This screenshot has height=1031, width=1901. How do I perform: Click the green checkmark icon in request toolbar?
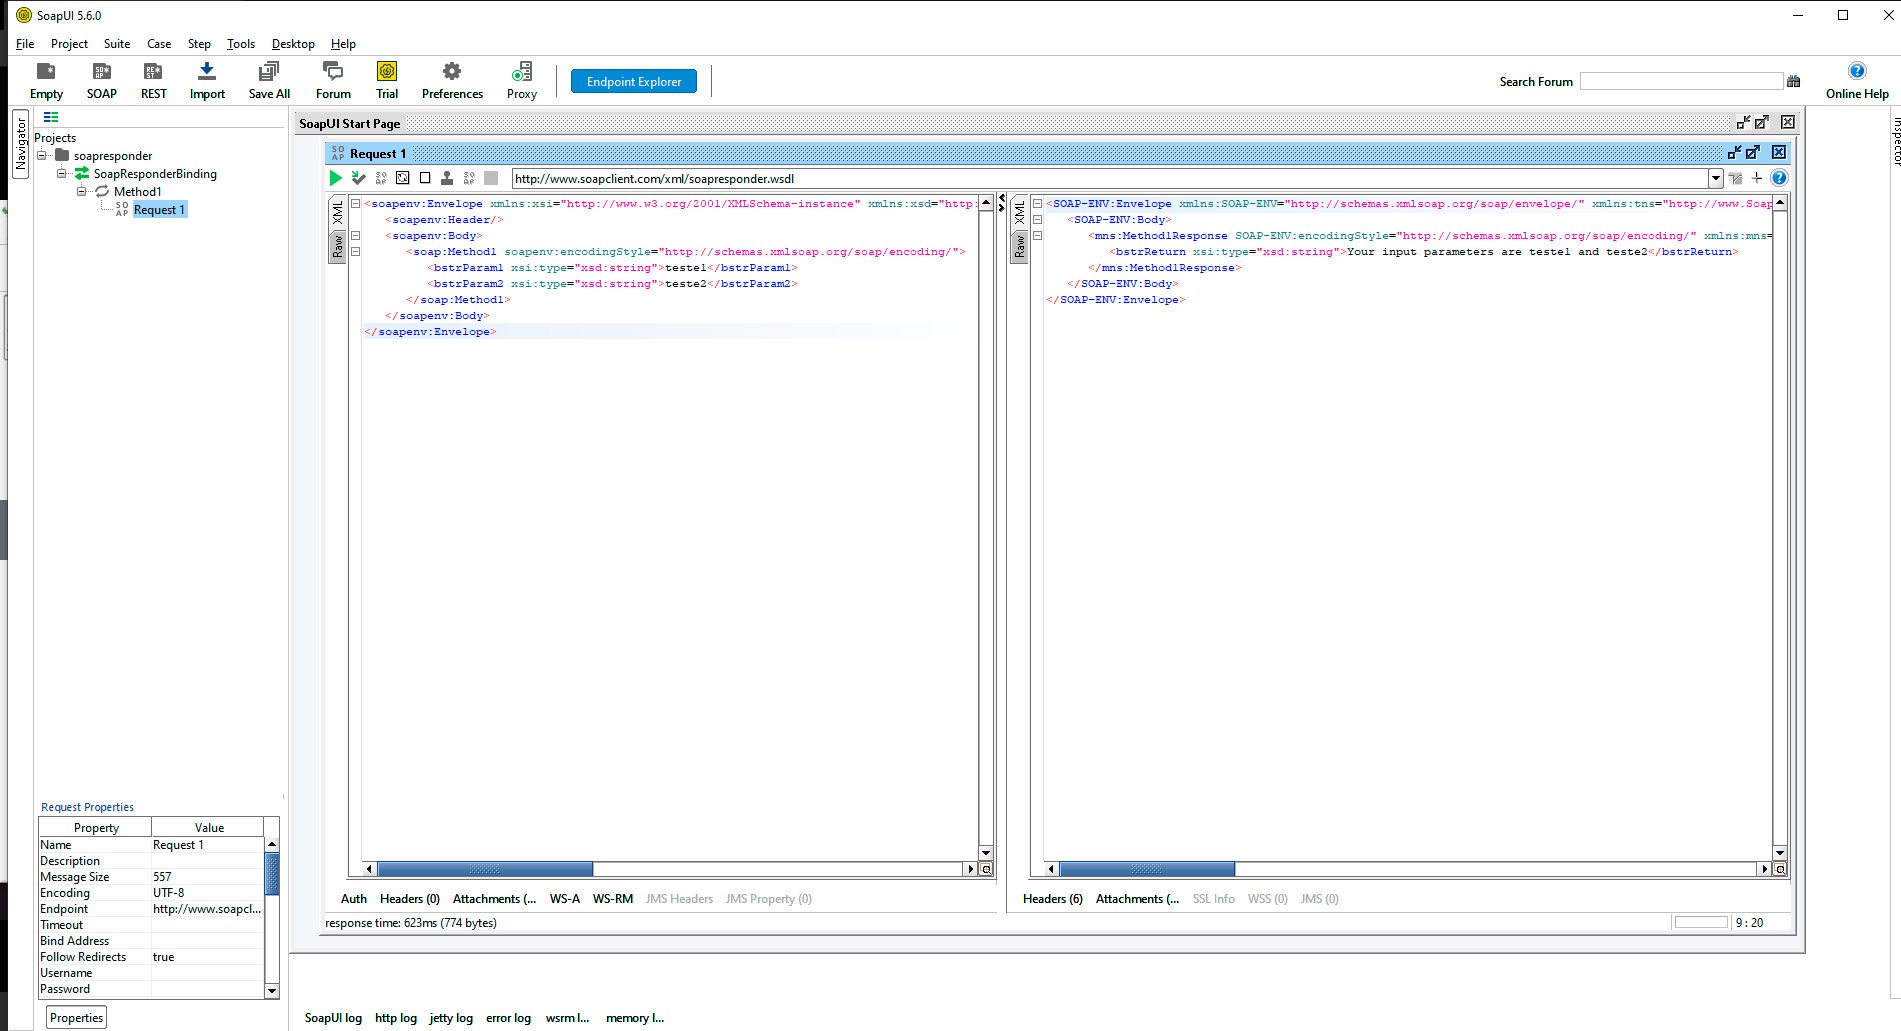coord(359,178)
